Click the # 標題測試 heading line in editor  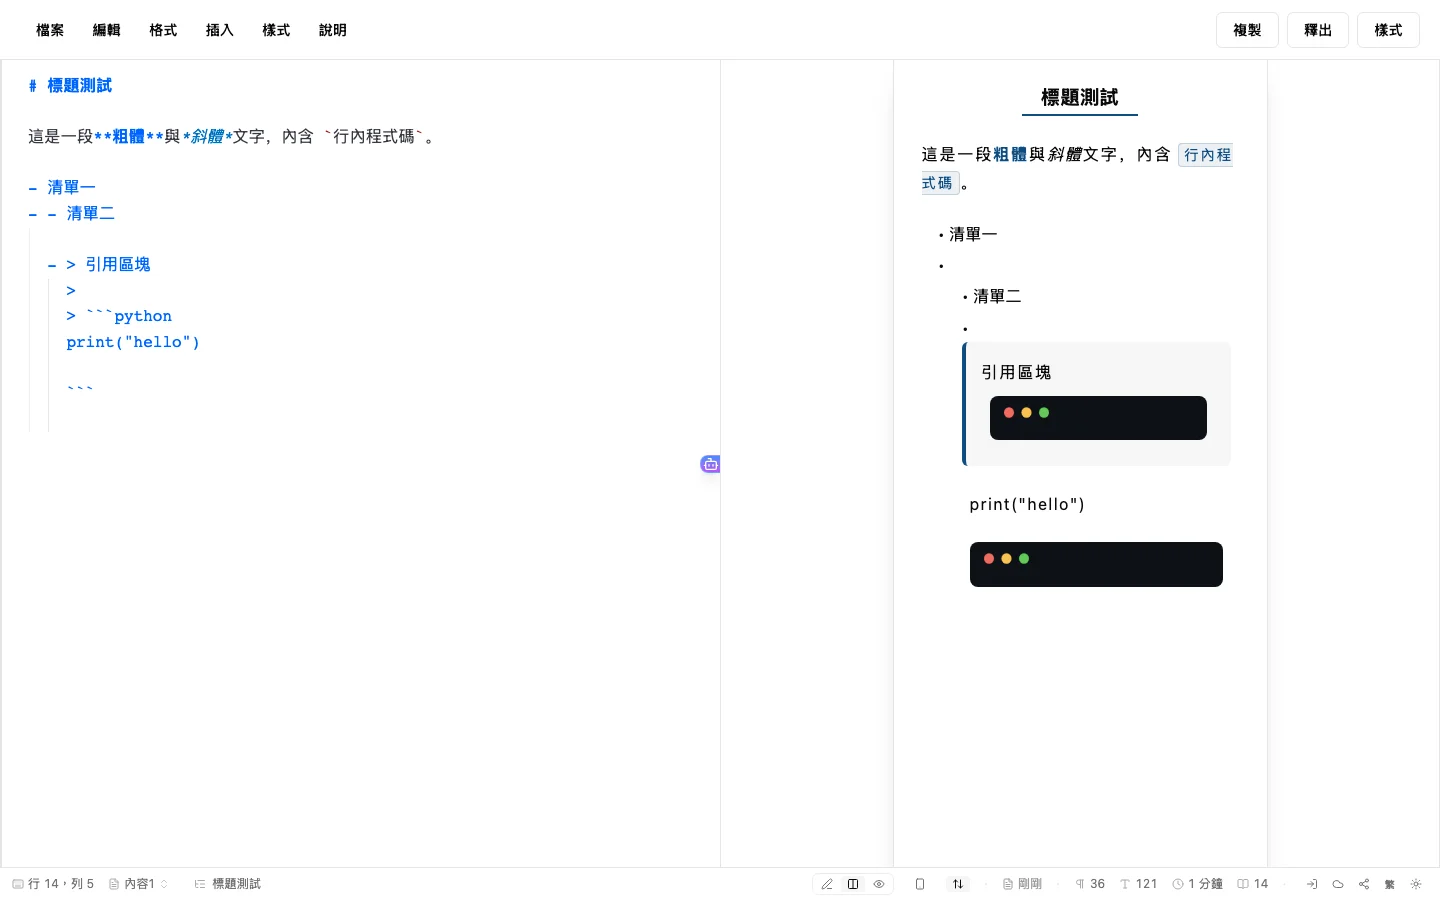pos(70,86)
